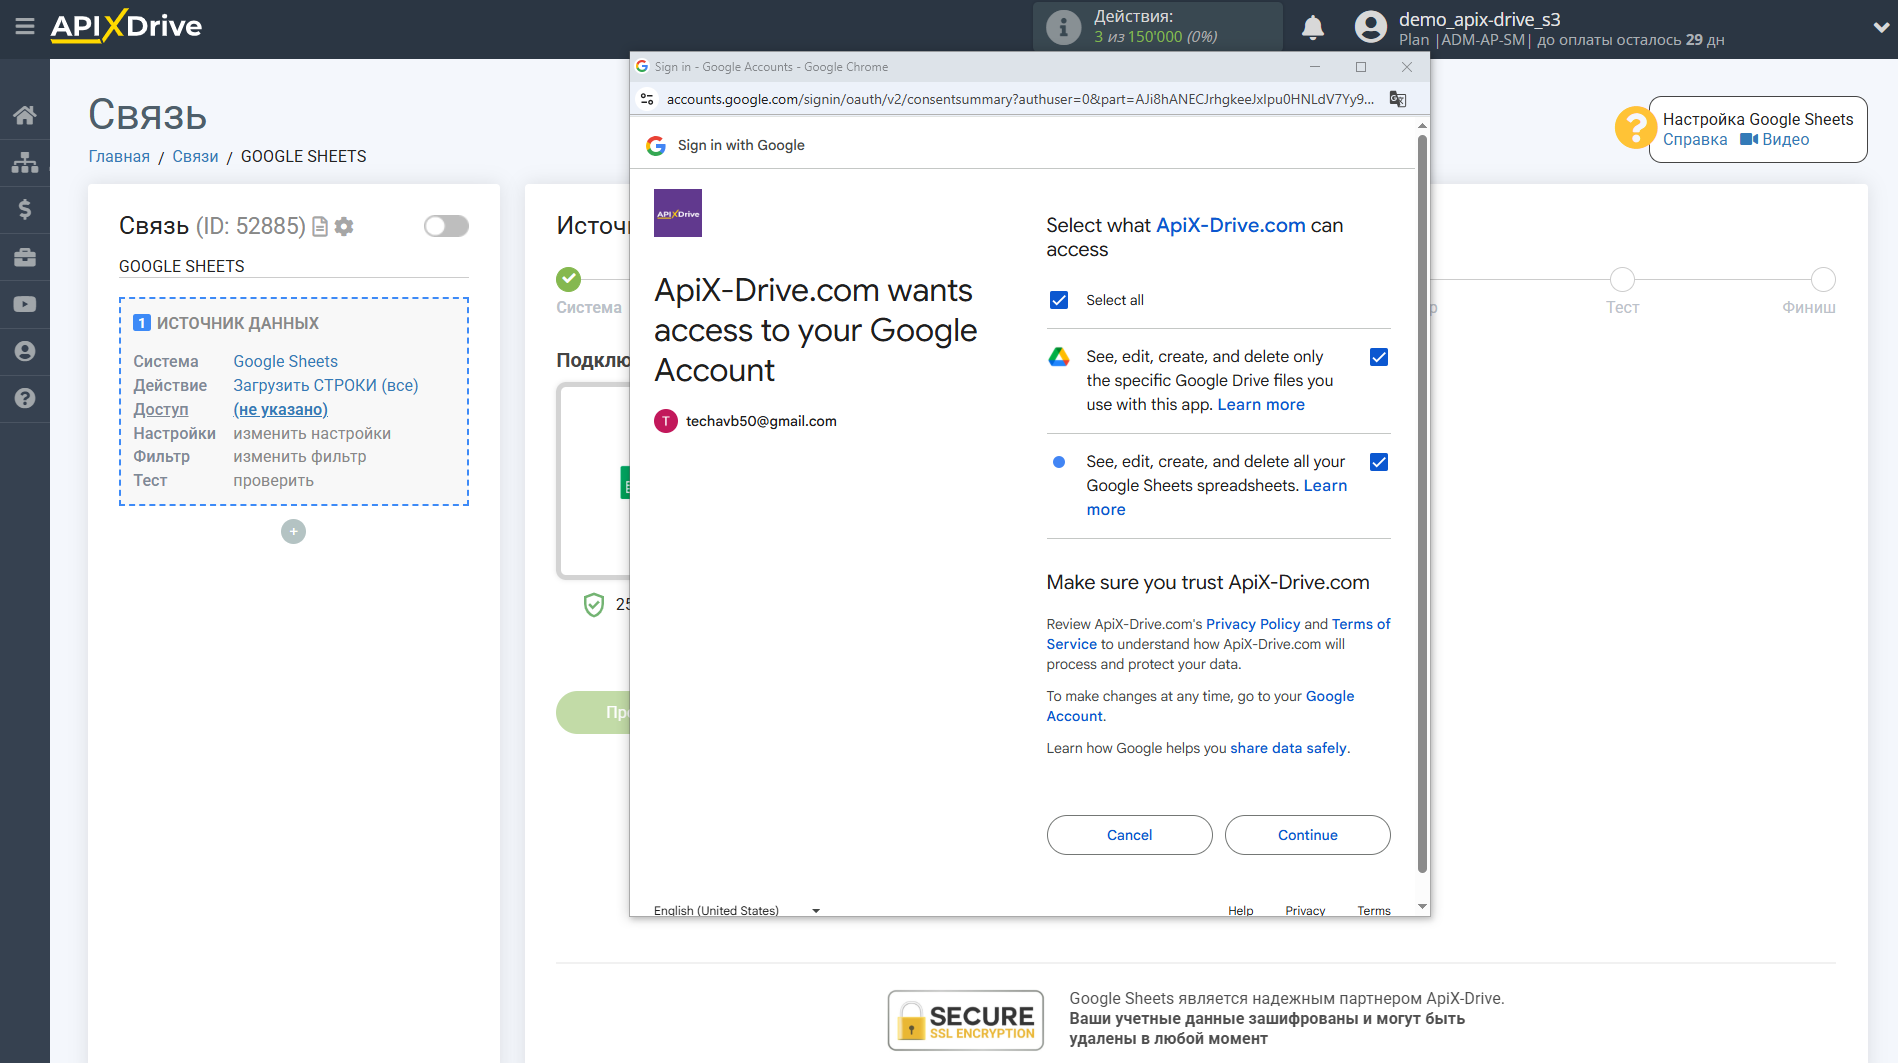The width and height of the screenshot is (1898, 1063).
Task: Go to Главная via breadcrumb
Action: coord(118,156)
